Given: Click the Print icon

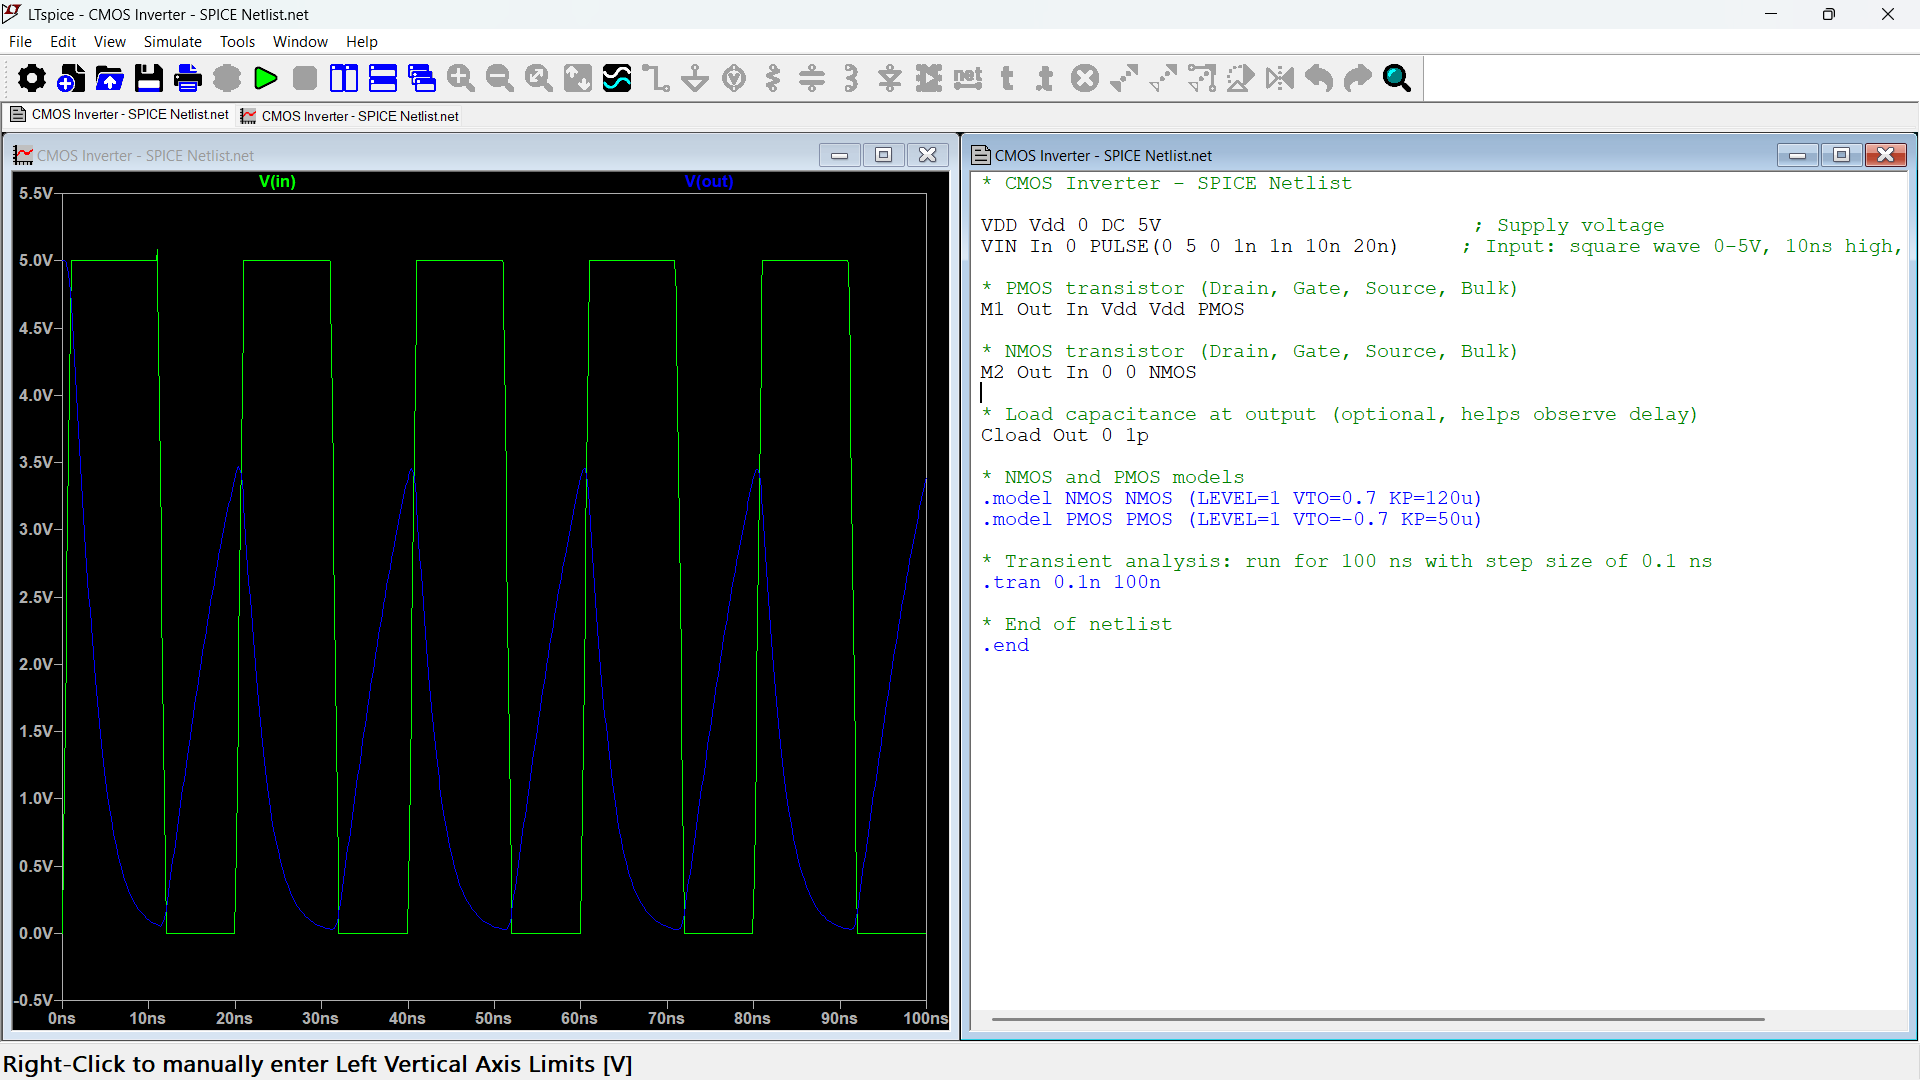Looking at the screenshot, I should point(187,78).
